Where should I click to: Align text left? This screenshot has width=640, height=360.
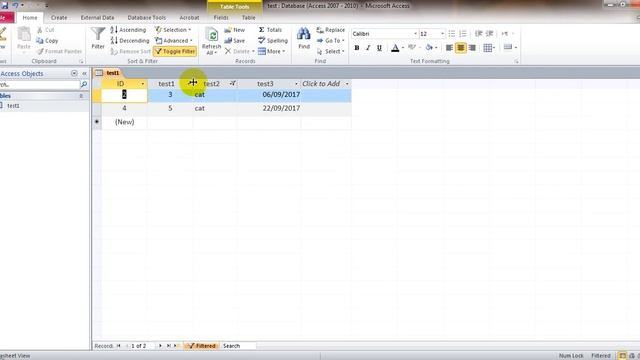tap(449, 48)
